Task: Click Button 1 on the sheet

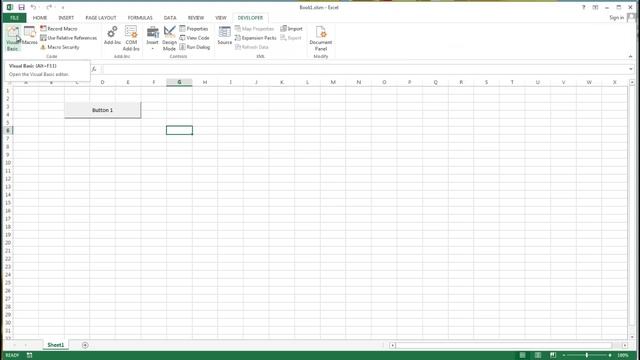Action: pyautogui.click(x=102, y=110)
